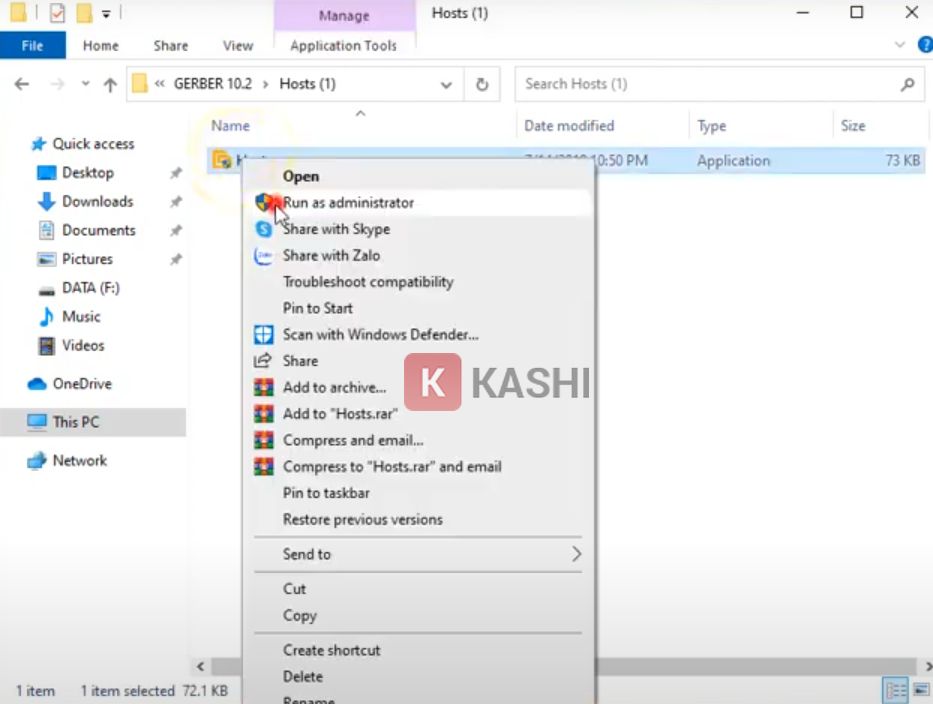Pin Hosts to Start from the context menu
Image resolution: width=933 pixels, height=704 pixels.
point(318,308)
